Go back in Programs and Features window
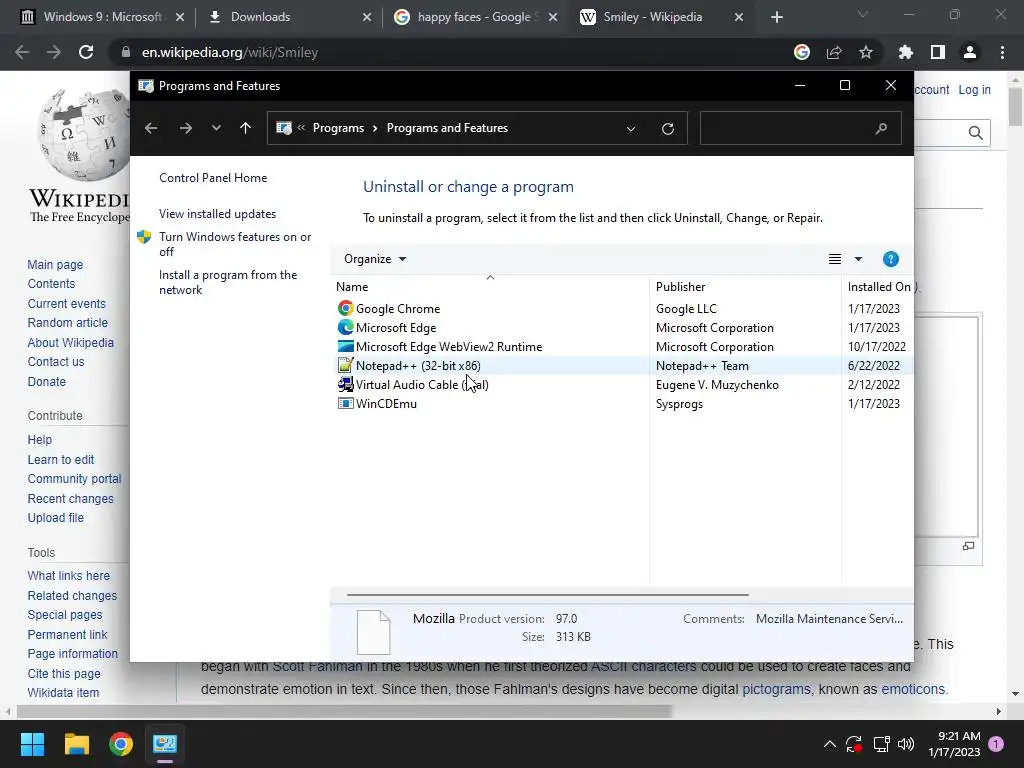The width and height of the screenshot is (1024, 768). pos(151,128)
